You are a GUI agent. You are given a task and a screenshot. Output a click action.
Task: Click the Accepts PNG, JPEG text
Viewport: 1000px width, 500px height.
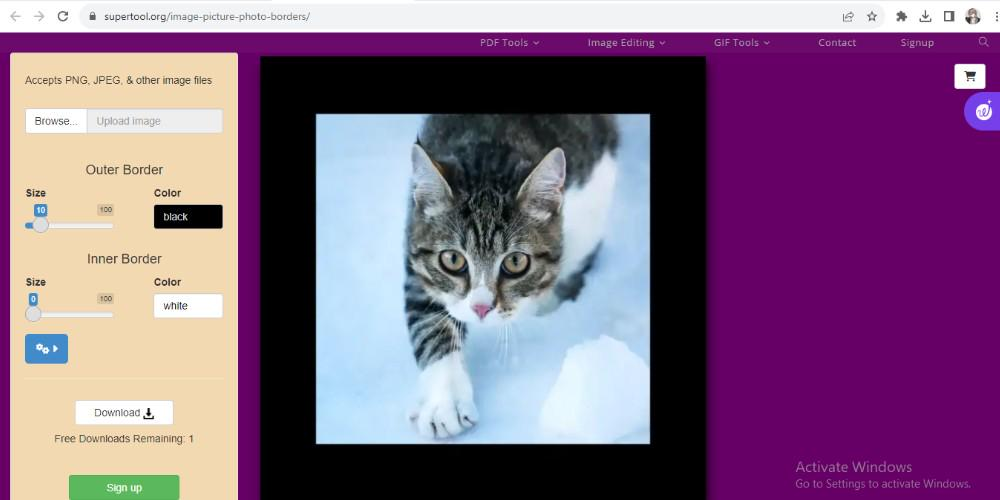click(x=118, y=80)
